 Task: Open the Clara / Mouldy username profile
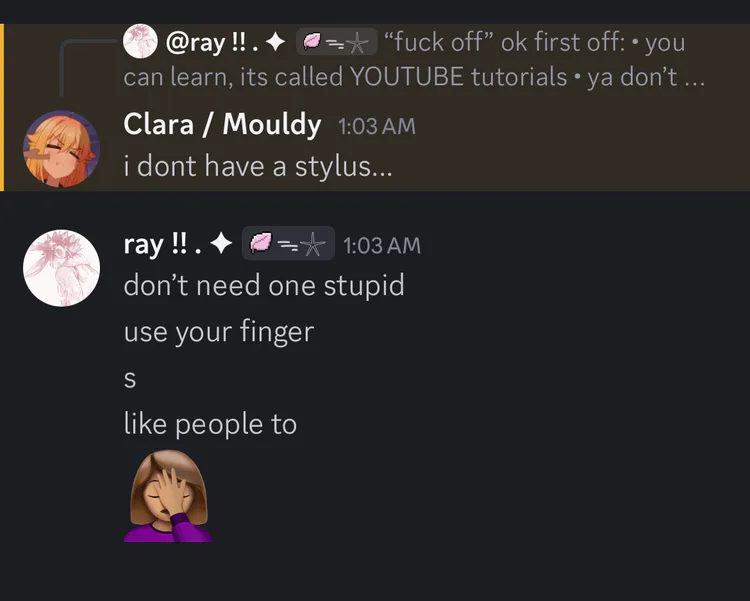(222, 125)
